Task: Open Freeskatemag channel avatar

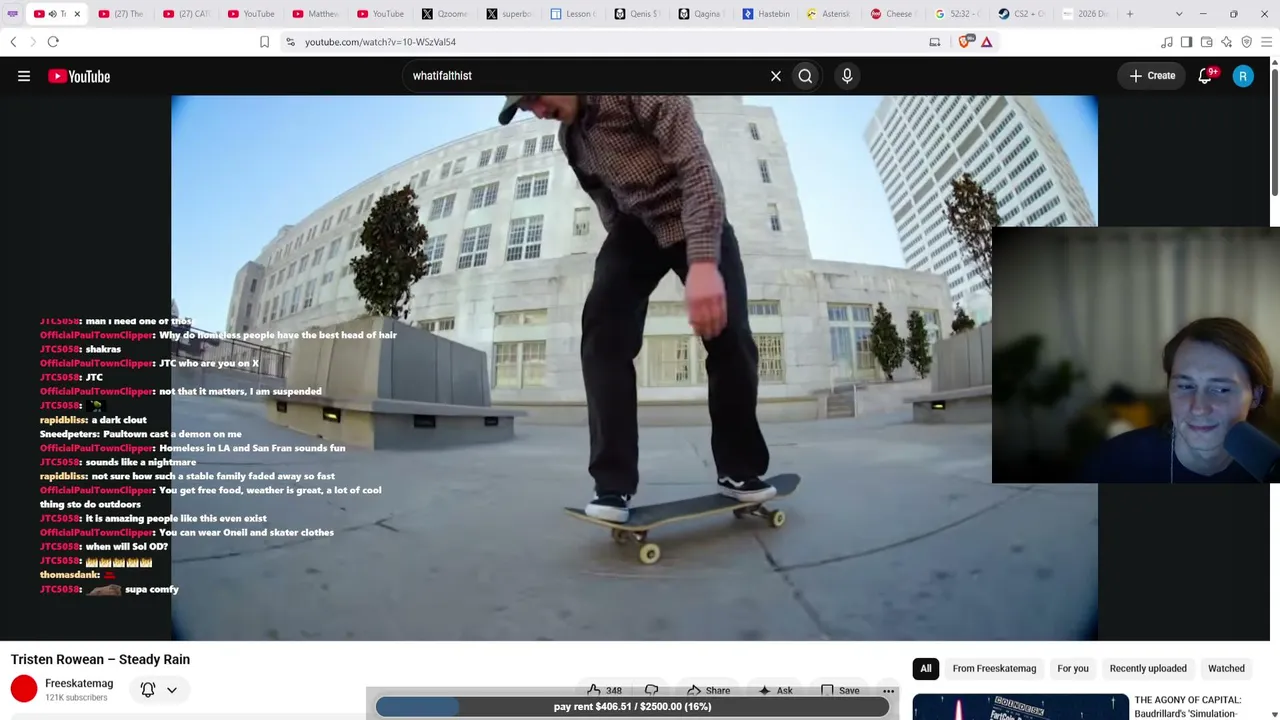Action: point(24,689)
